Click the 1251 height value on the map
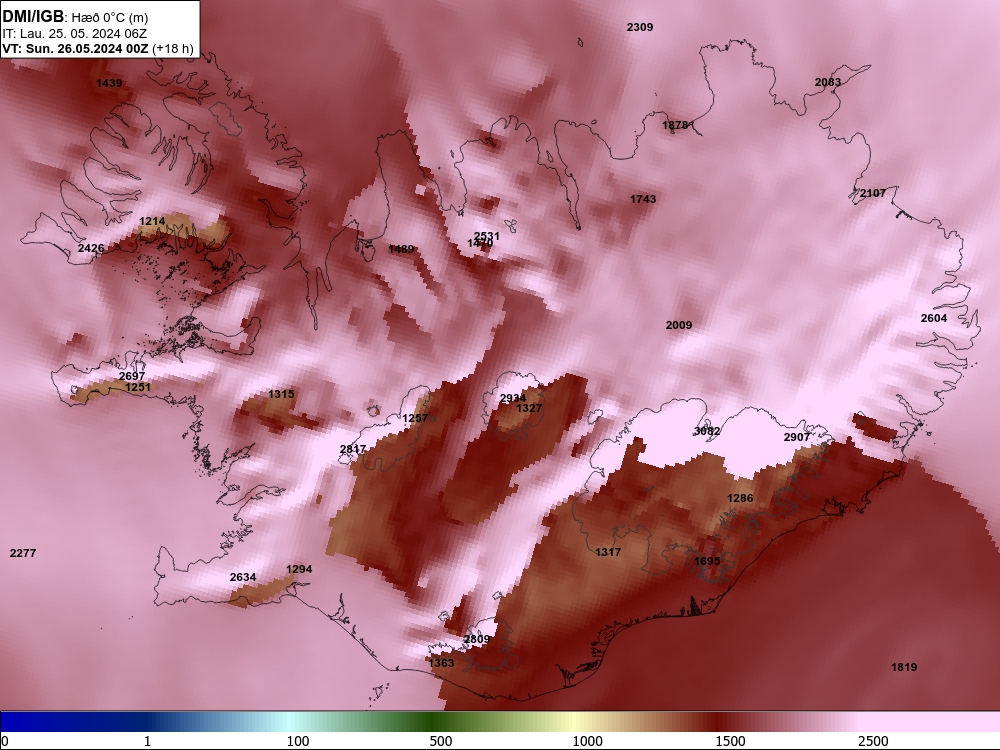Viewport: 1000px width, 750px height. pyautogui.click(x=138, y=387)
